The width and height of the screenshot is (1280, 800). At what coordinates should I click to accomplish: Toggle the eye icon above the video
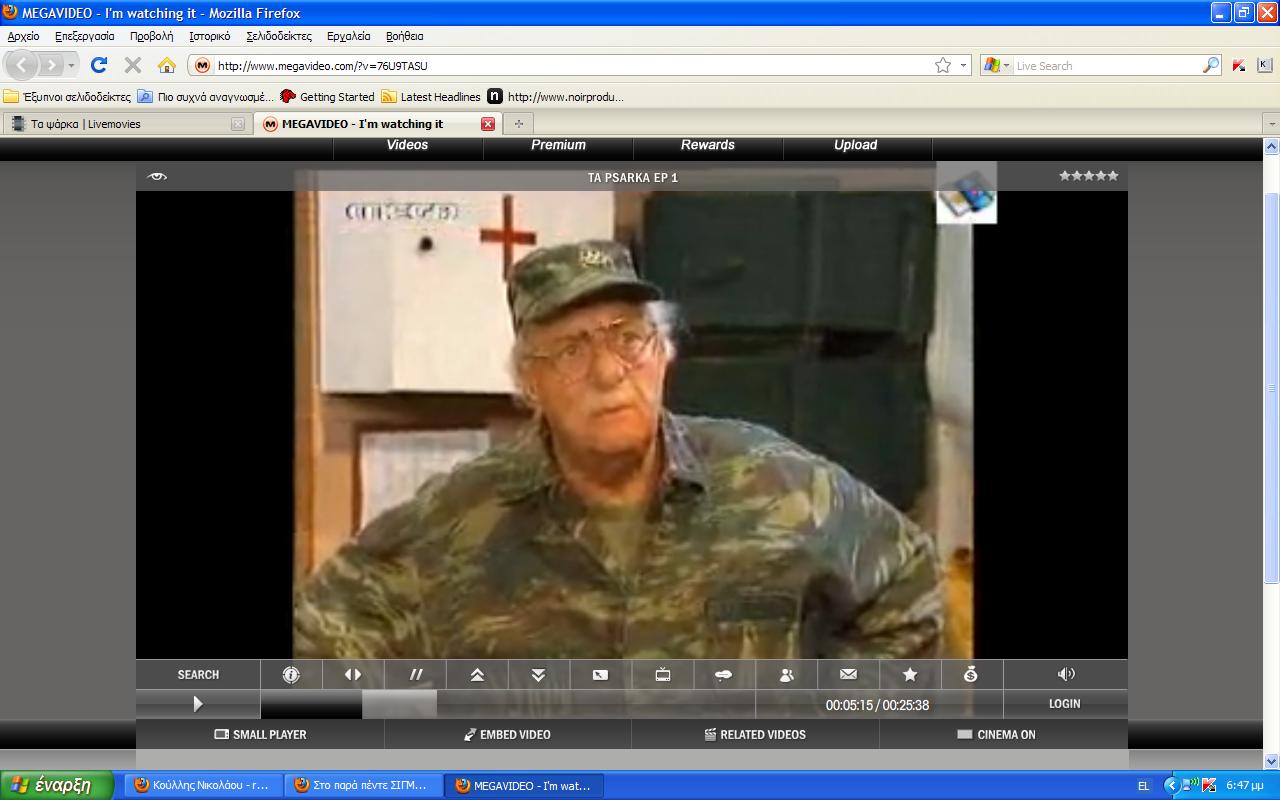(x=157, y=177)
